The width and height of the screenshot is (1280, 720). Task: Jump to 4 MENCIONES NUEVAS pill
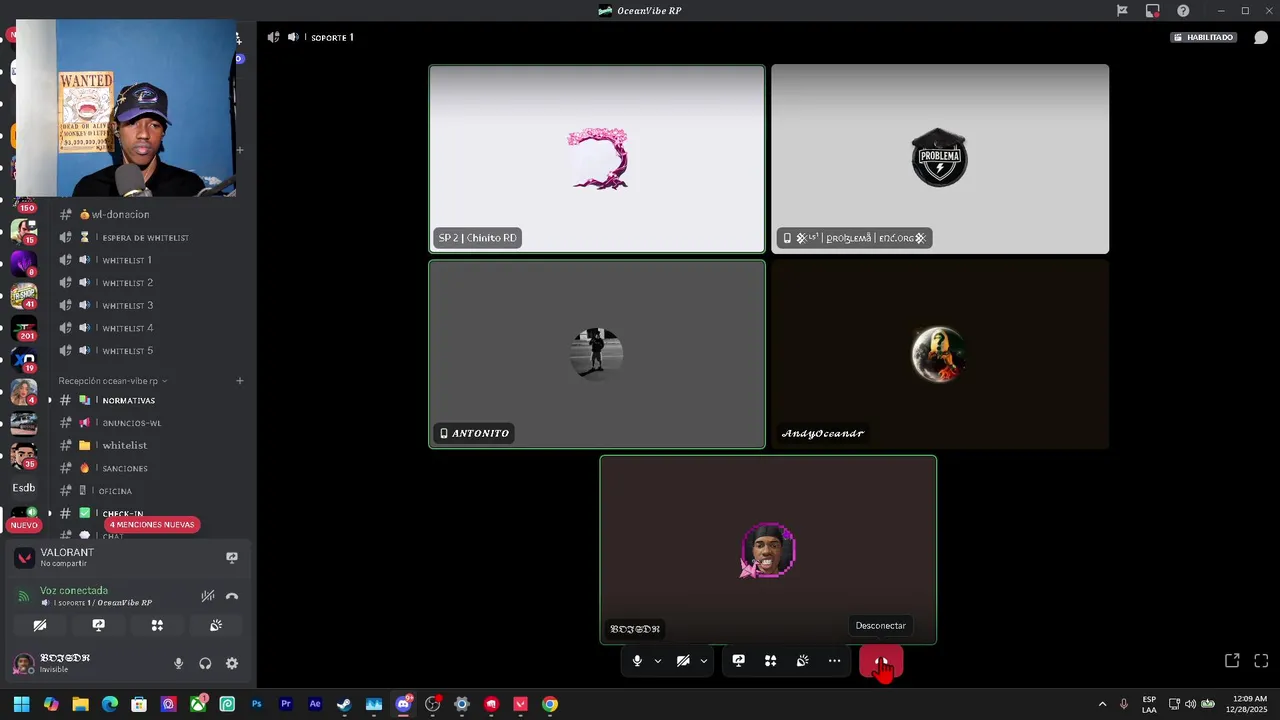coord(152,525)
